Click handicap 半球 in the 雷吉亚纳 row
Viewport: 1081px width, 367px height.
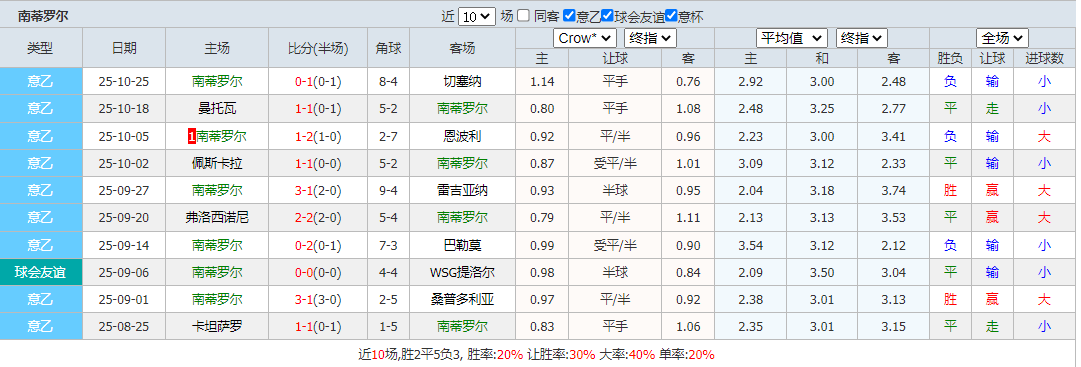click(x=615, y=190)
